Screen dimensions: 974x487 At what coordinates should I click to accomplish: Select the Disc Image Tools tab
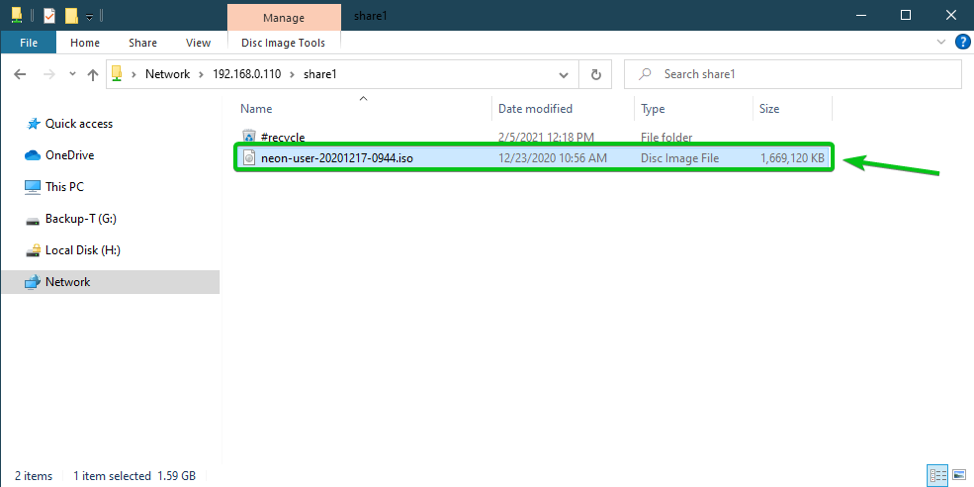click(283, 43)
